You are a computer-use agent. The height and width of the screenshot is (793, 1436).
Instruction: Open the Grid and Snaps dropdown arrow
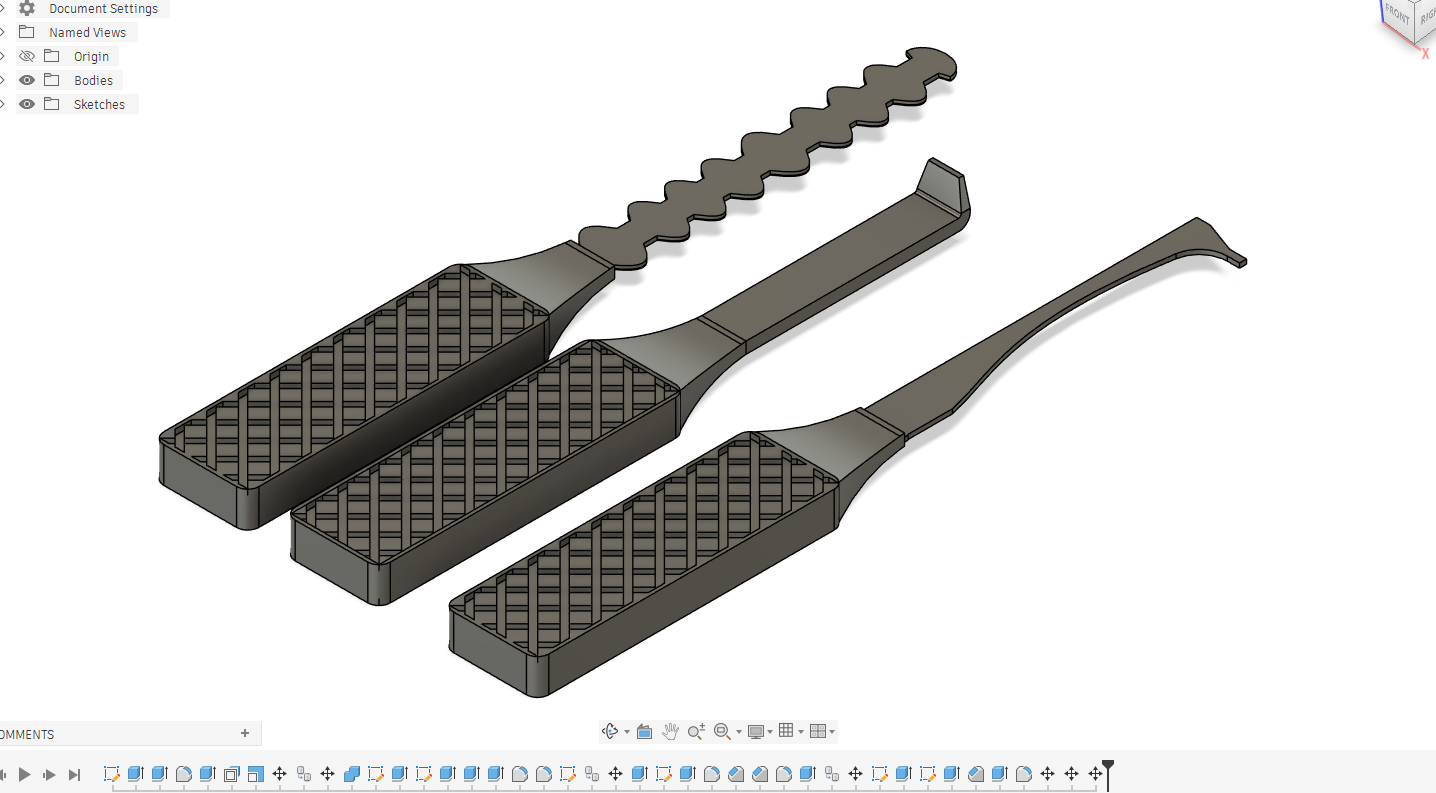801,732
